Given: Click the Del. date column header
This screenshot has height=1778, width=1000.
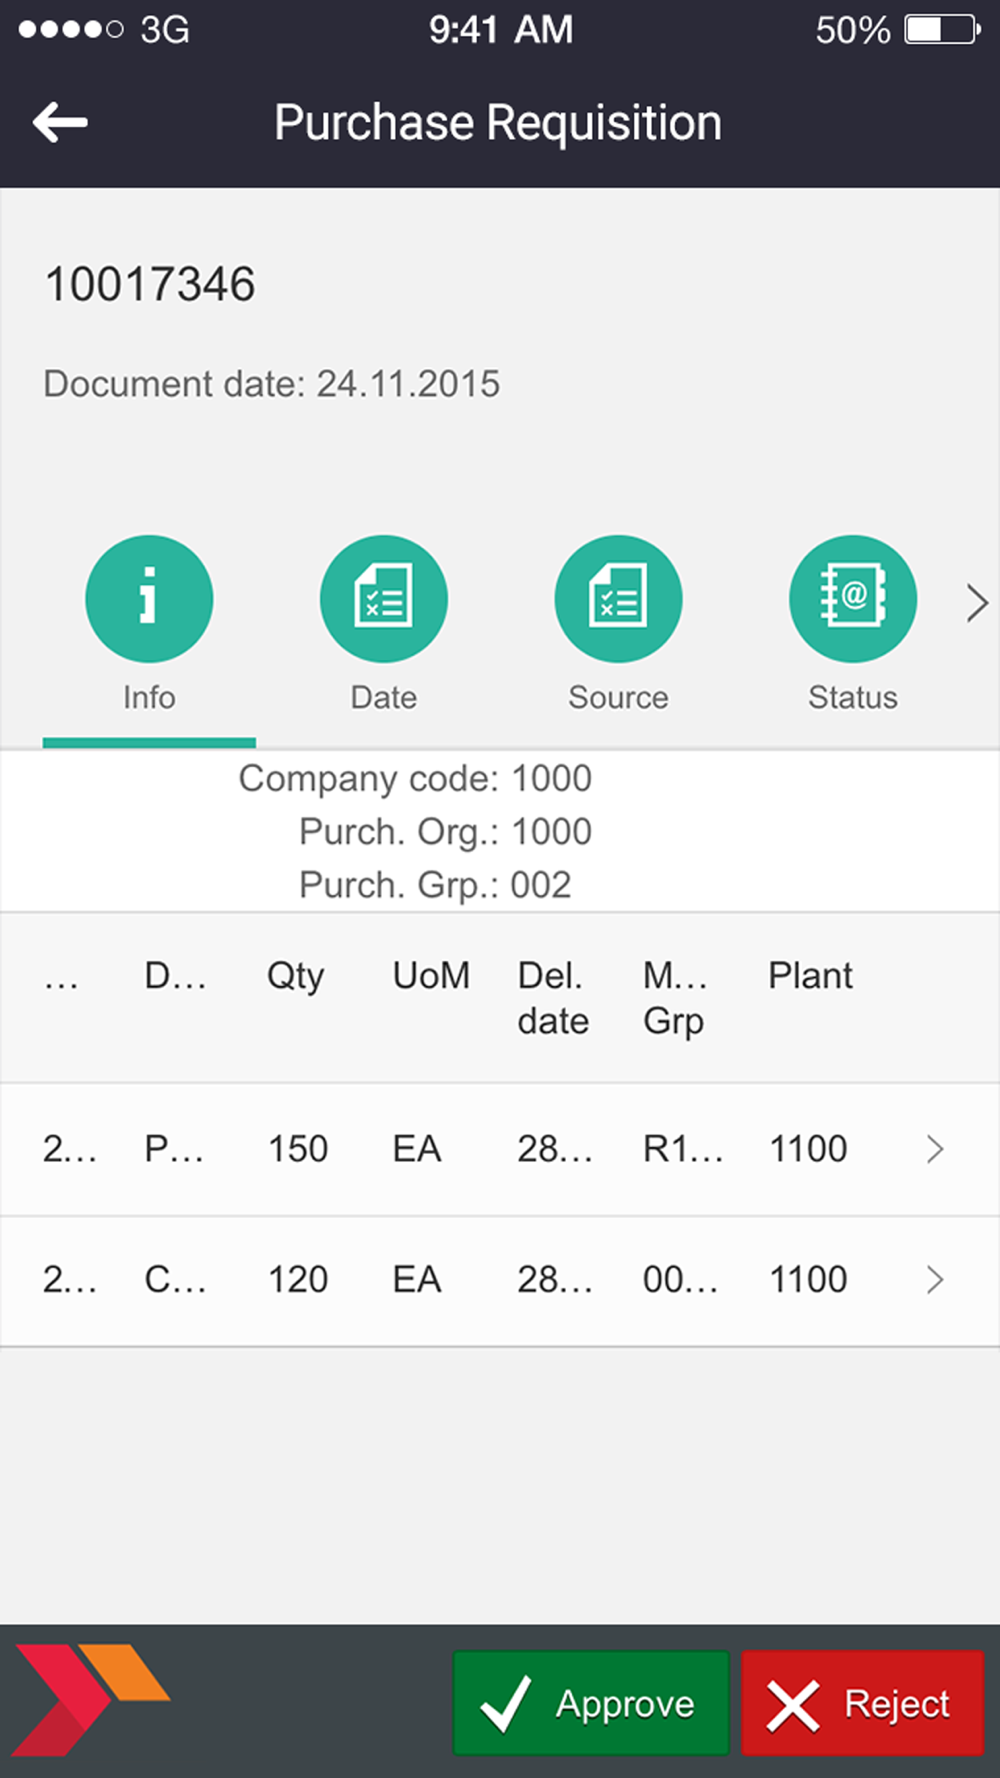Looking at the screenshot, I should [553, 998].
